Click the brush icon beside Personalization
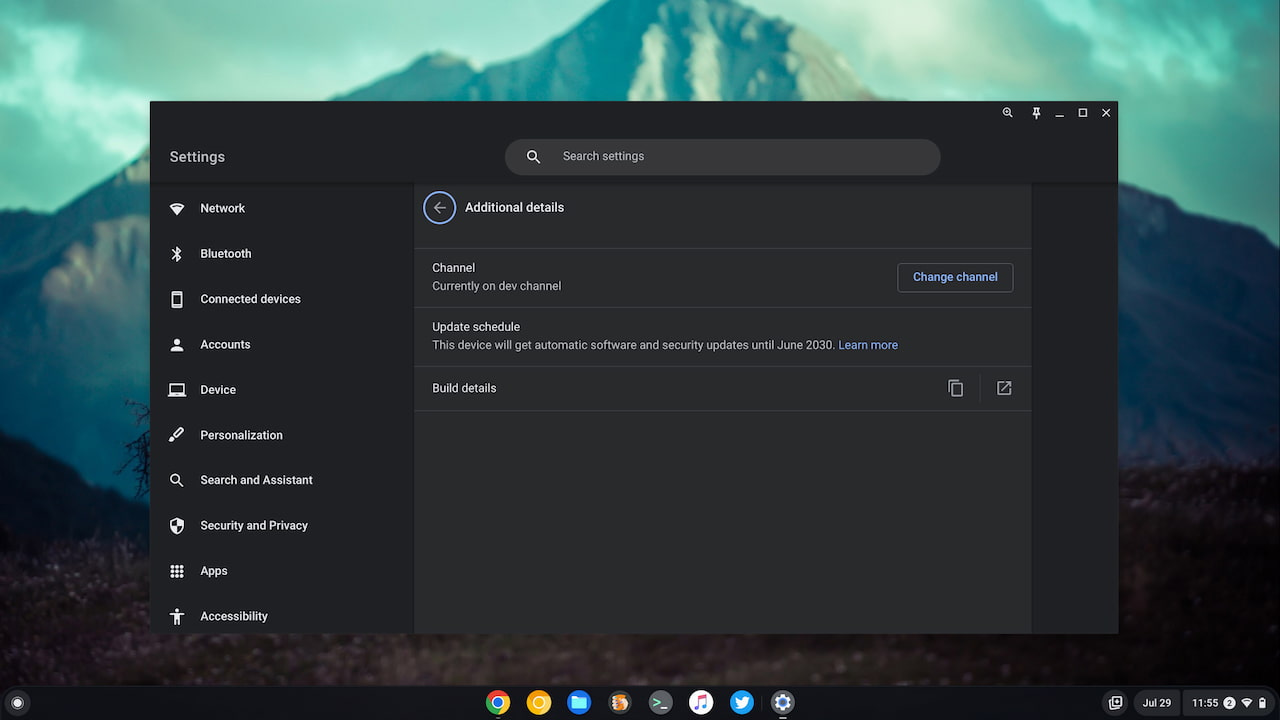Screen dimensions: 1280x720 177,435
